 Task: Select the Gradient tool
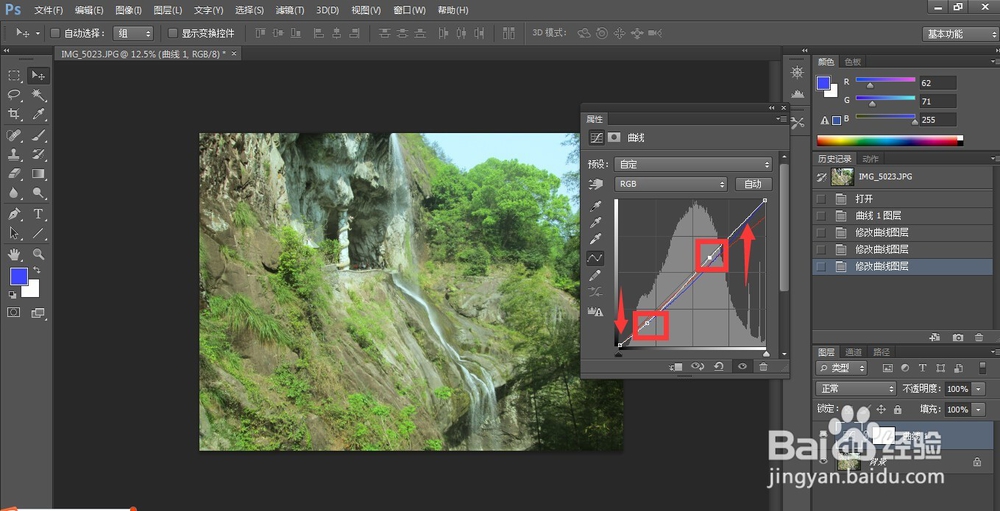[x=38, y=174]
